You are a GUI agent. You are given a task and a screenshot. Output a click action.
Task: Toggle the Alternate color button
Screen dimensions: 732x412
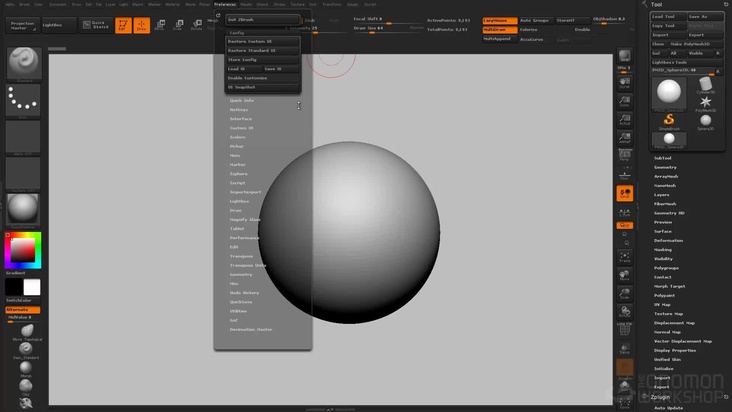(x=22, y=310)
